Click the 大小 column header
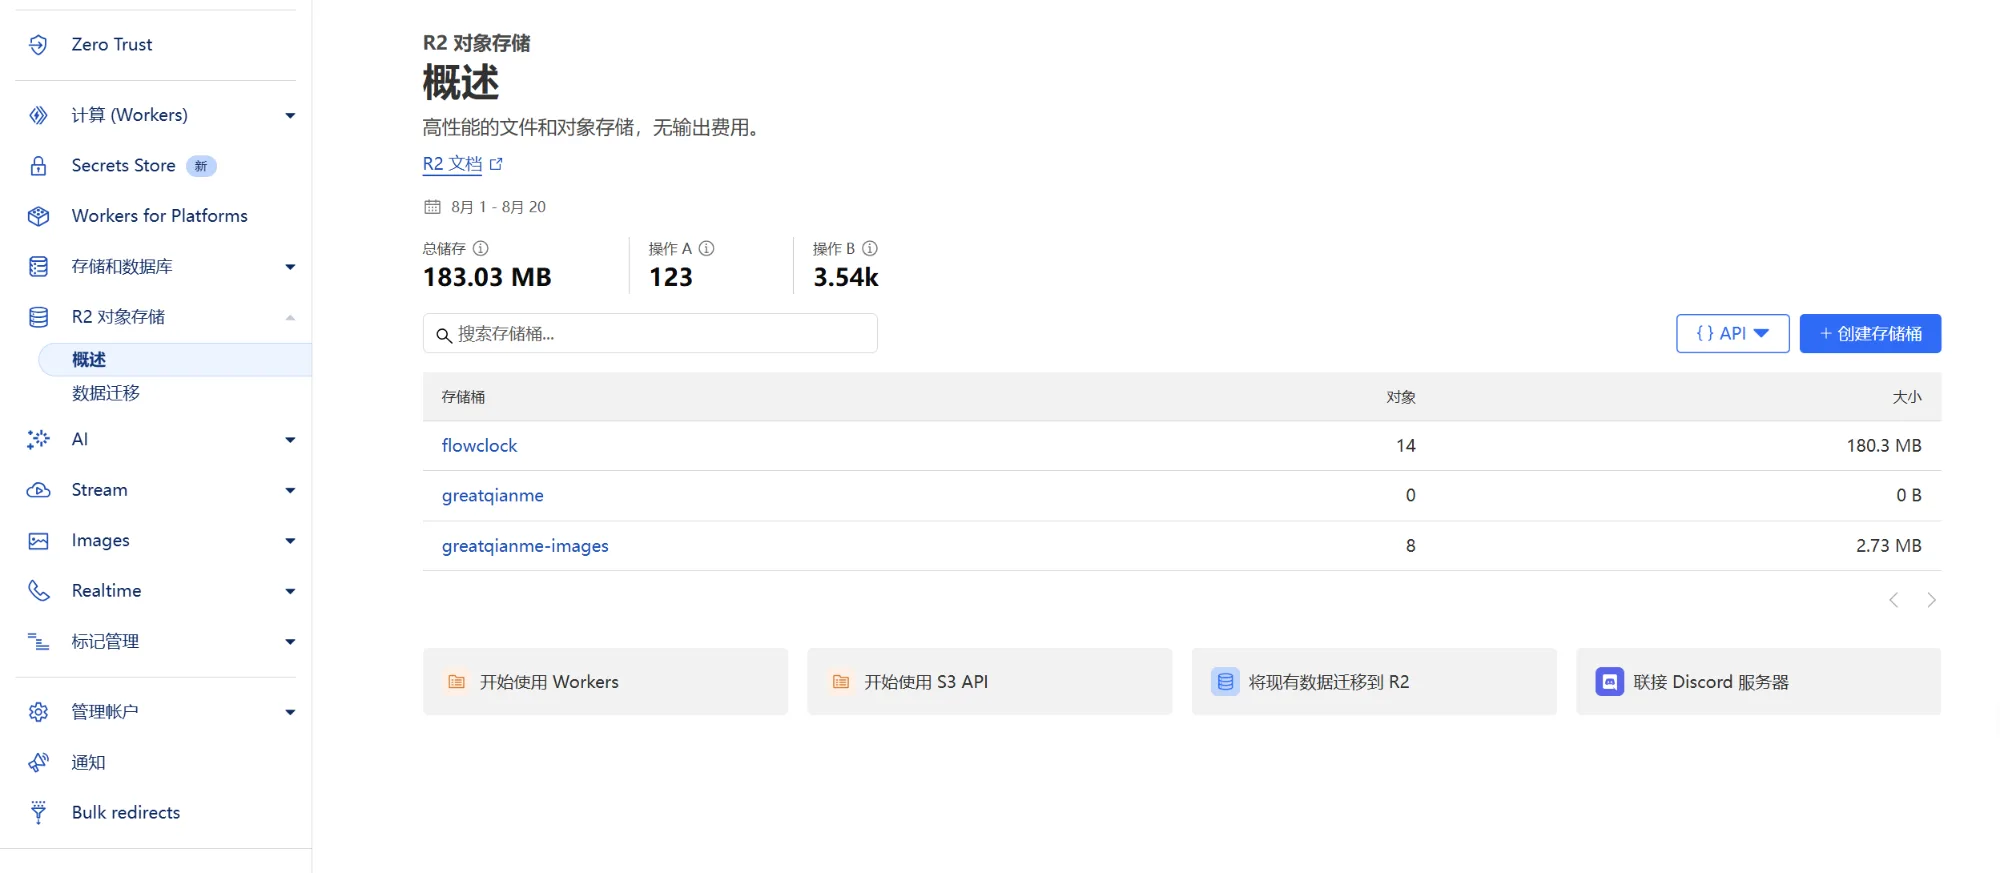Image resolution: width=2000 pixels, height=873 pixels. point(1907,397)
